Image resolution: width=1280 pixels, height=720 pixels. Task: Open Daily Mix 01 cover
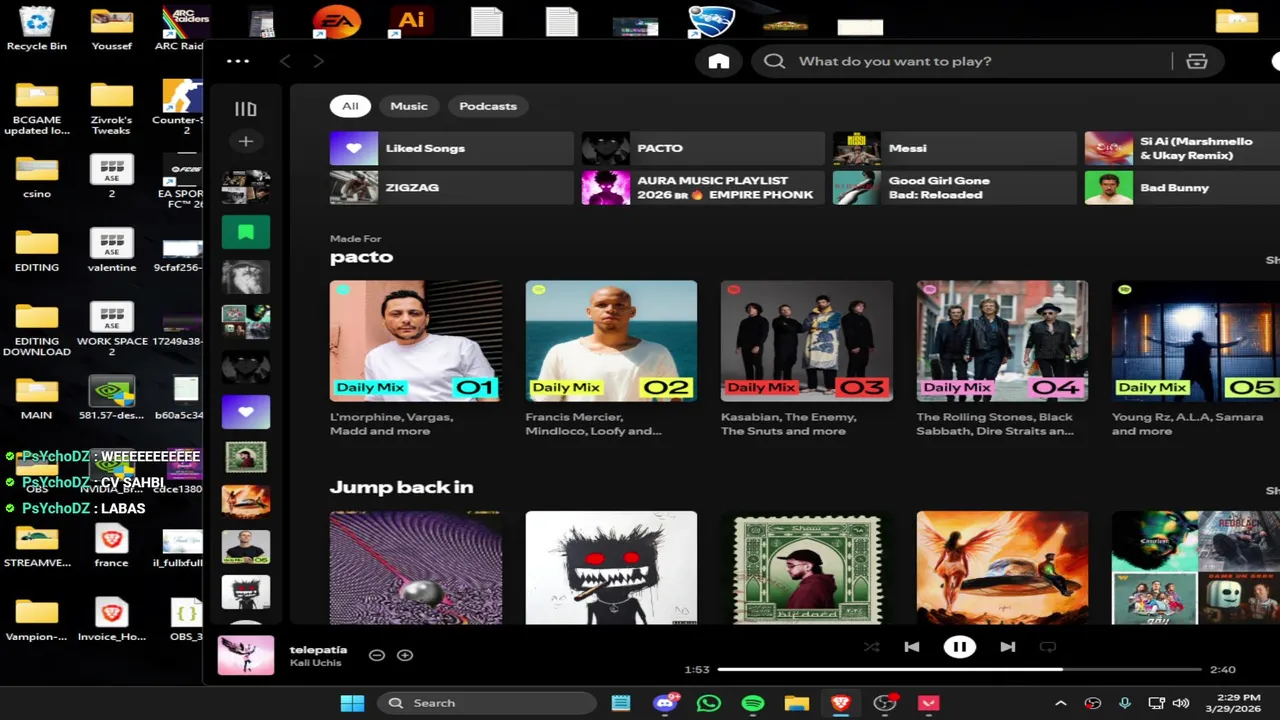(x=416, y=341)
